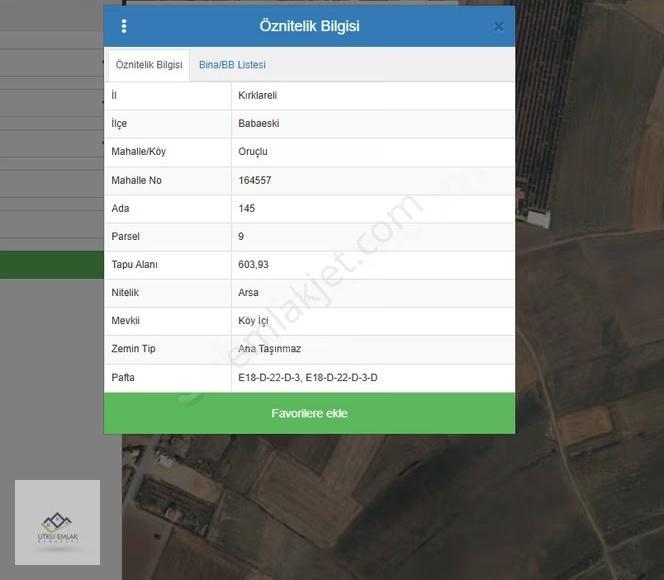
Task: Click the Nitelik value Arsa
Action: (248, 293)
